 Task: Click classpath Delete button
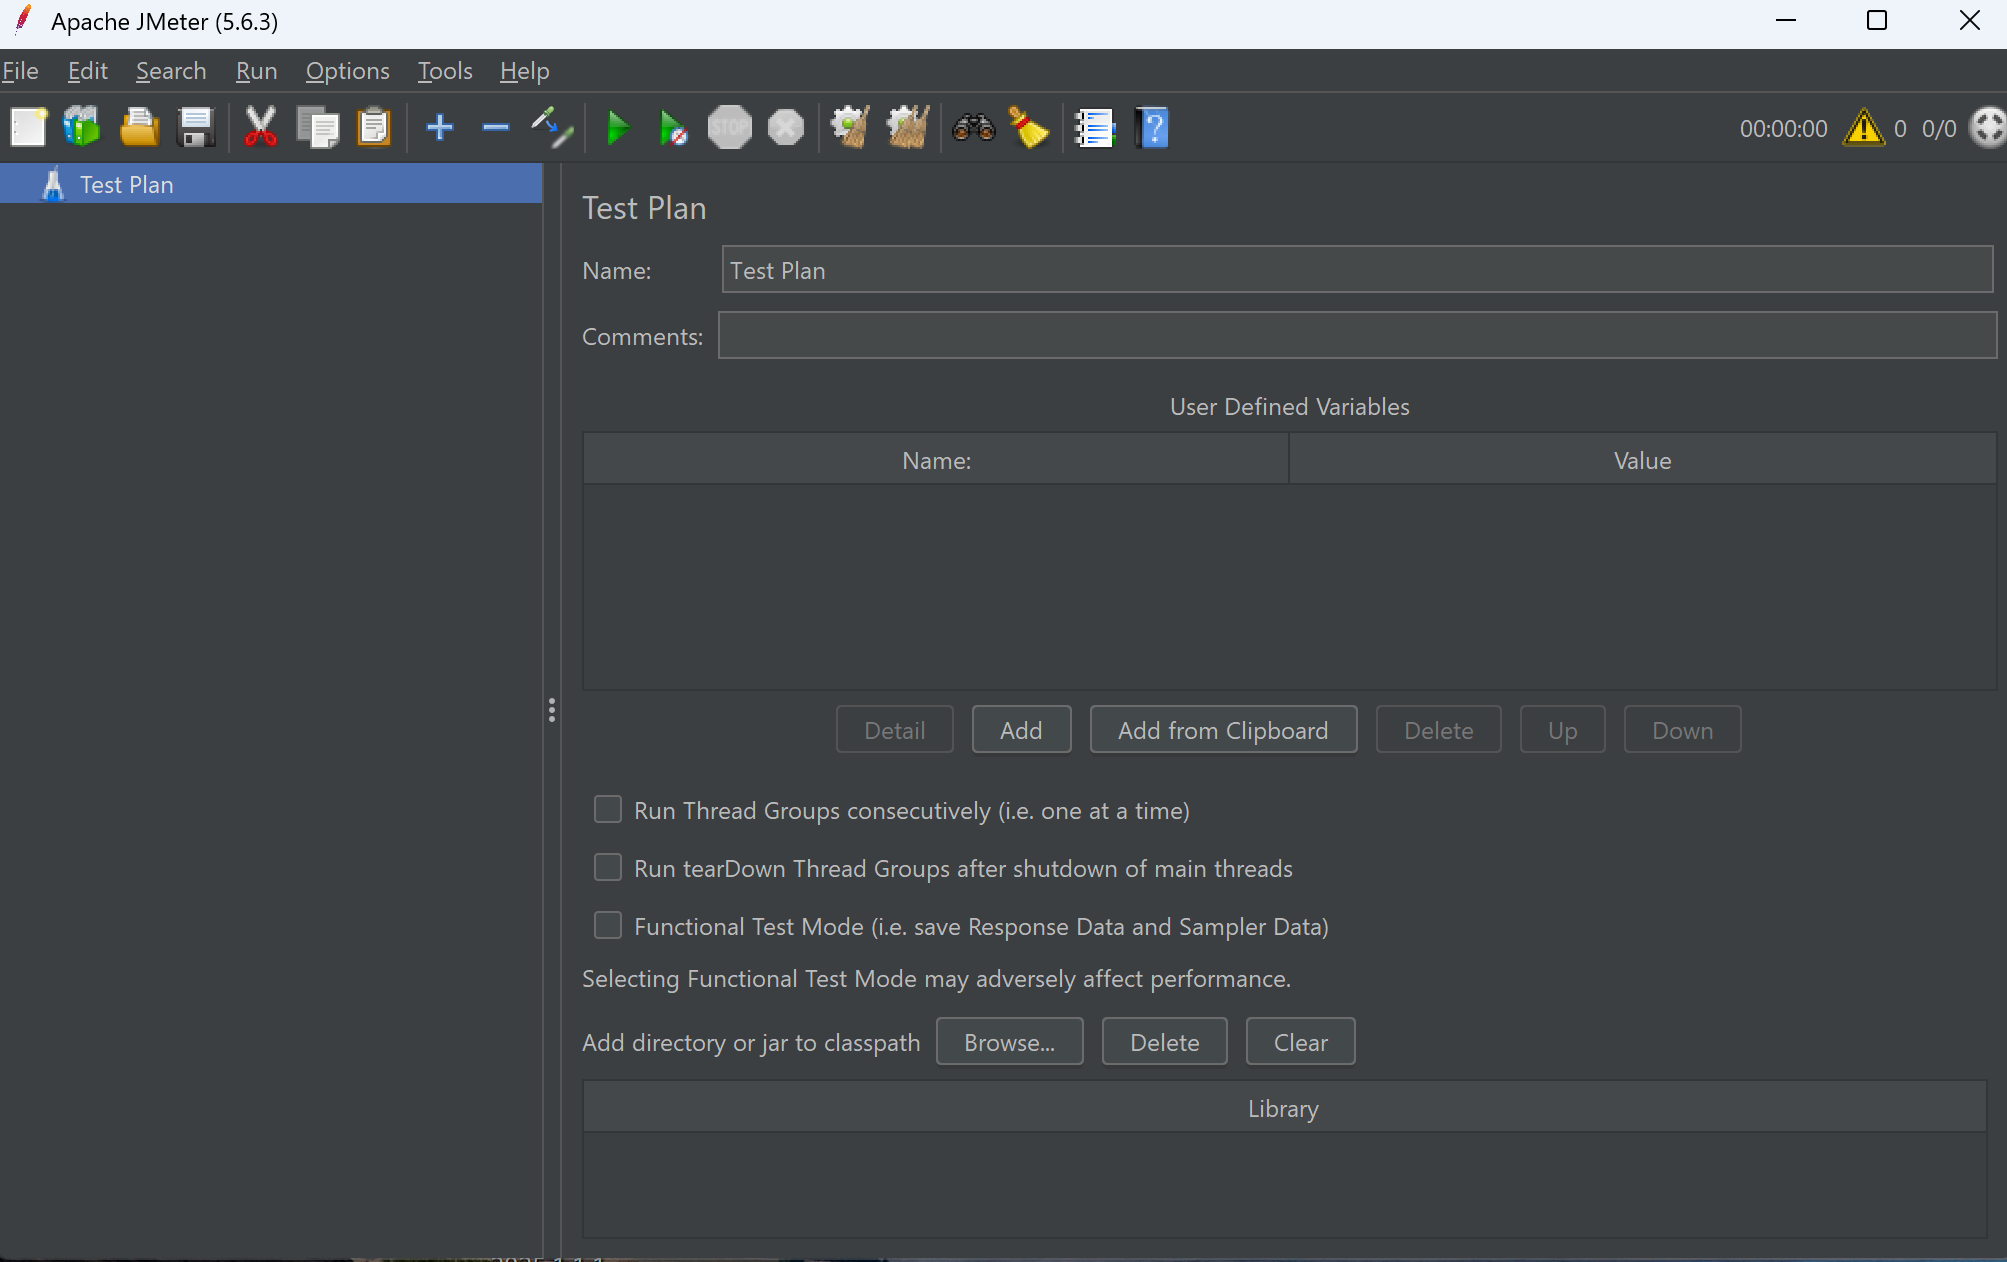pyautogui.click(x=1164, y=1042)
